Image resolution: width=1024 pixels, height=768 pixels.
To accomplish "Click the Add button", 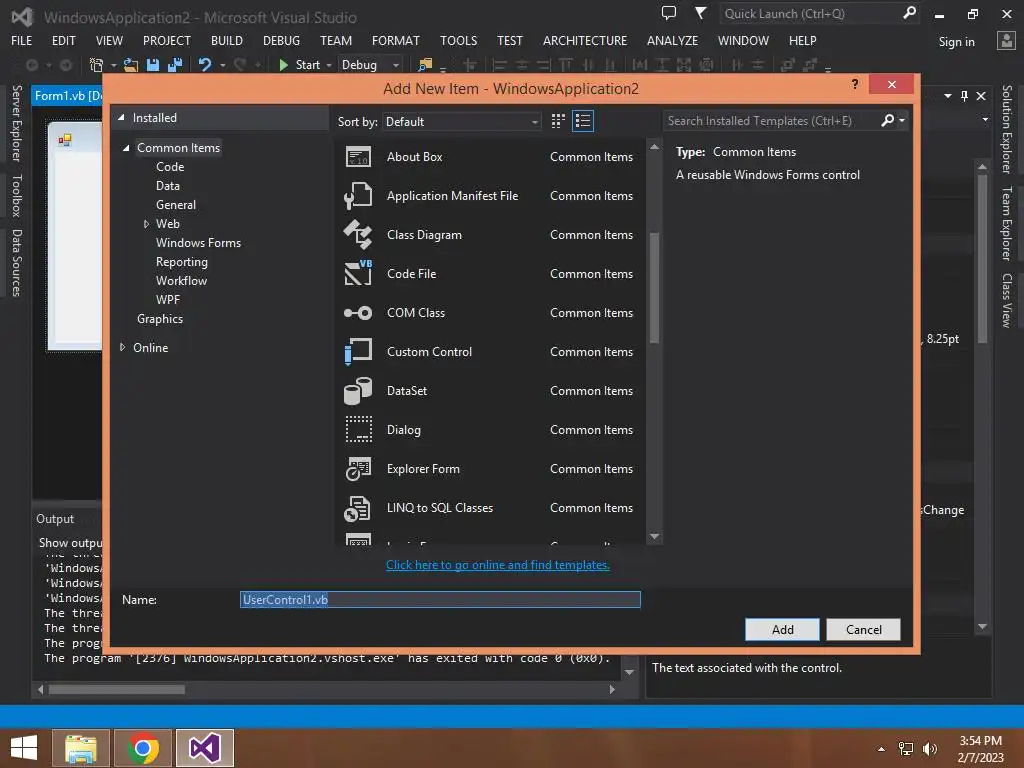I will tap(782, 630).
